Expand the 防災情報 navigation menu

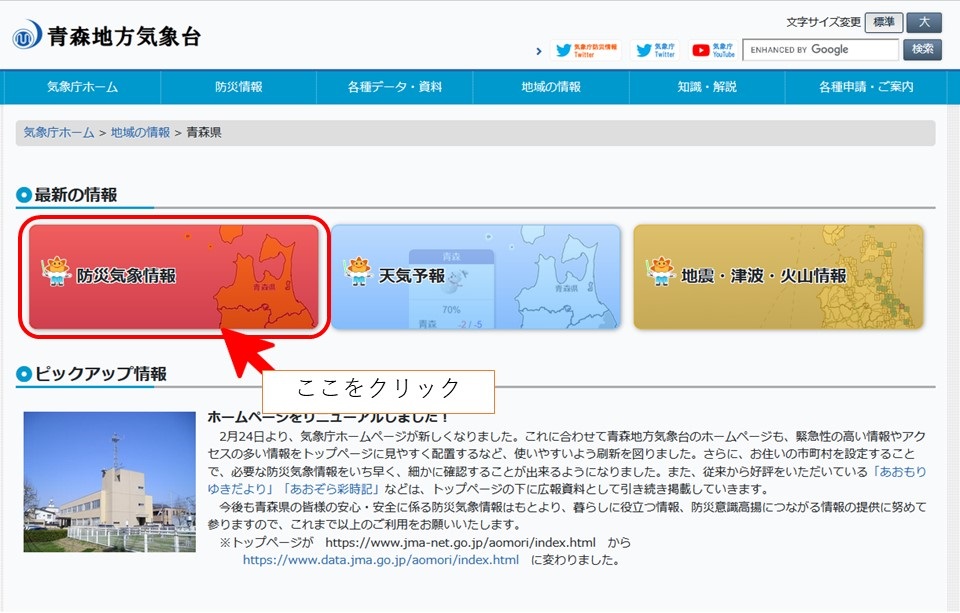[238, 87]
